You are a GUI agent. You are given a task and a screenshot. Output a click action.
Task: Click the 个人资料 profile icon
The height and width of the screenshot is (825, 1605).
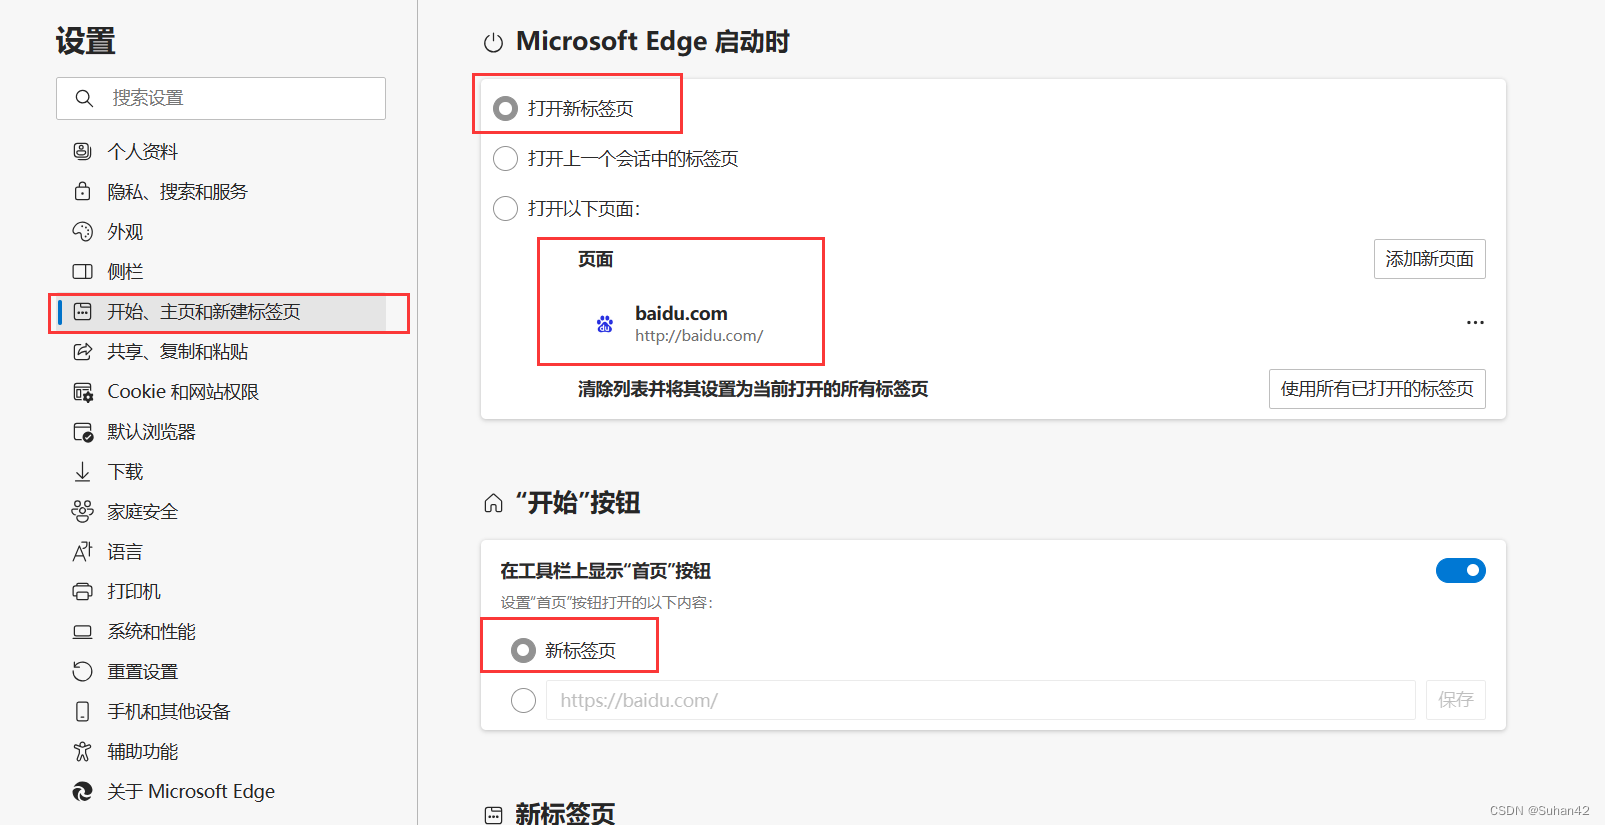pos(83,151)
